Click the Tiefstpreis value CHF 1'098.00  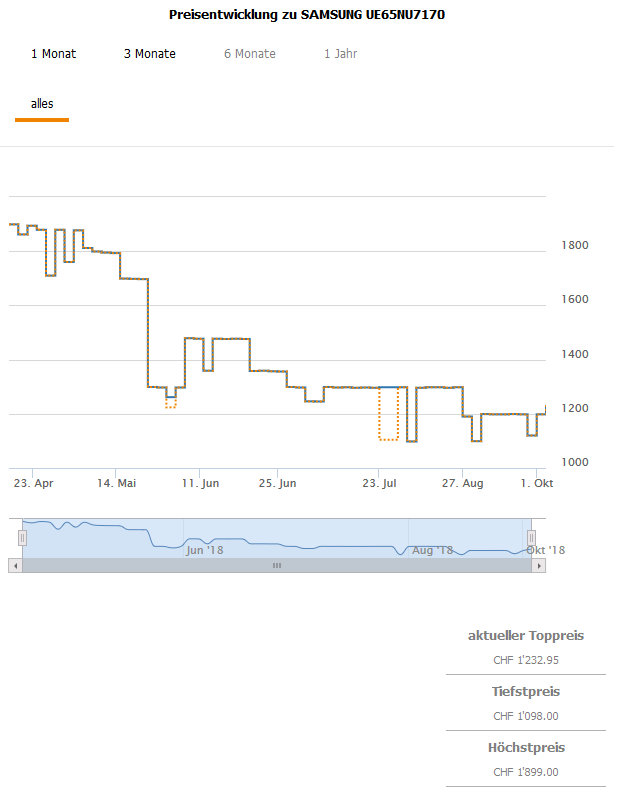[526, 716]
